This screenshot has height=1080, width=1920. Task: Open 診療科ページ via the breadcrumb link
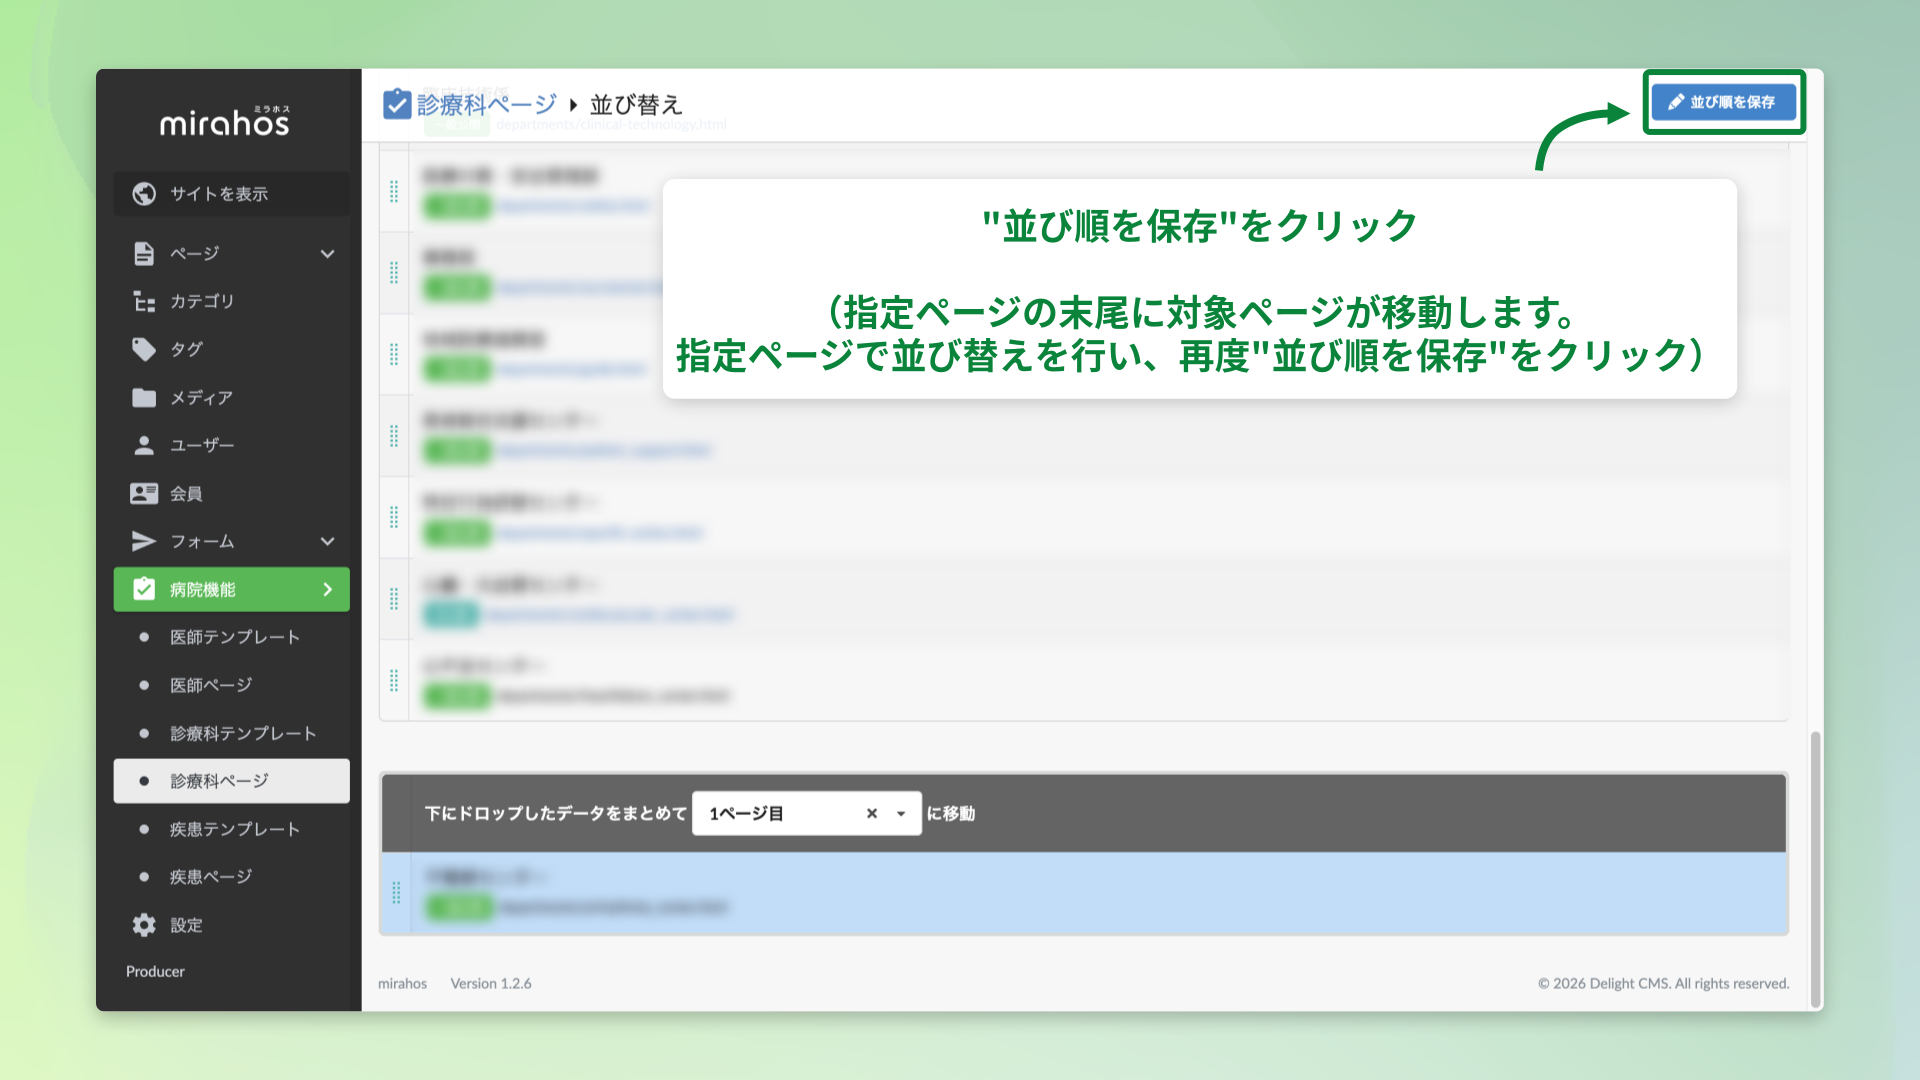point(484,103)
